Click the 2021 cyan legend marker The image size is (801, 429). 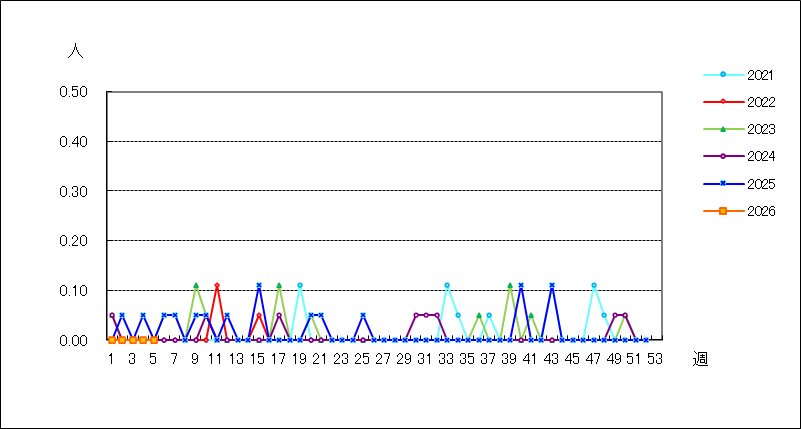723,74
